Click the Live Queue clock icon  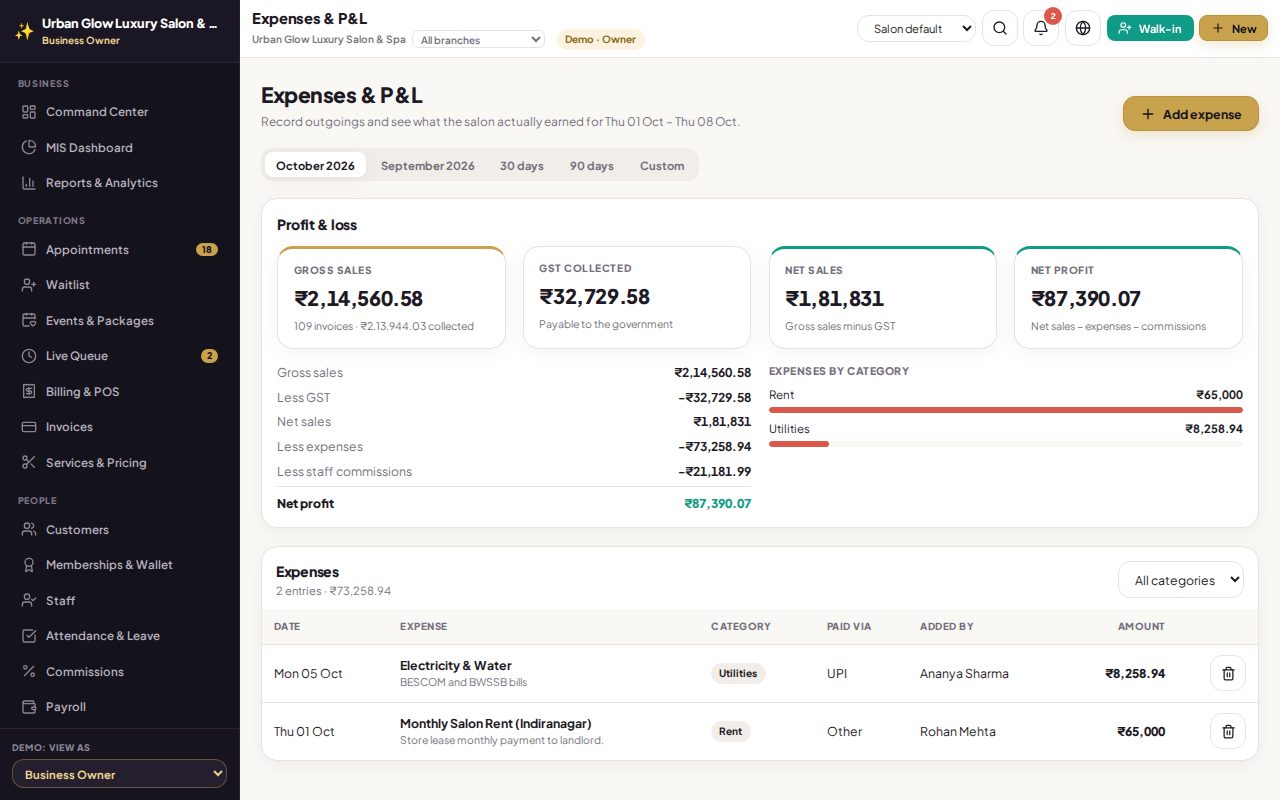(29, 356)
